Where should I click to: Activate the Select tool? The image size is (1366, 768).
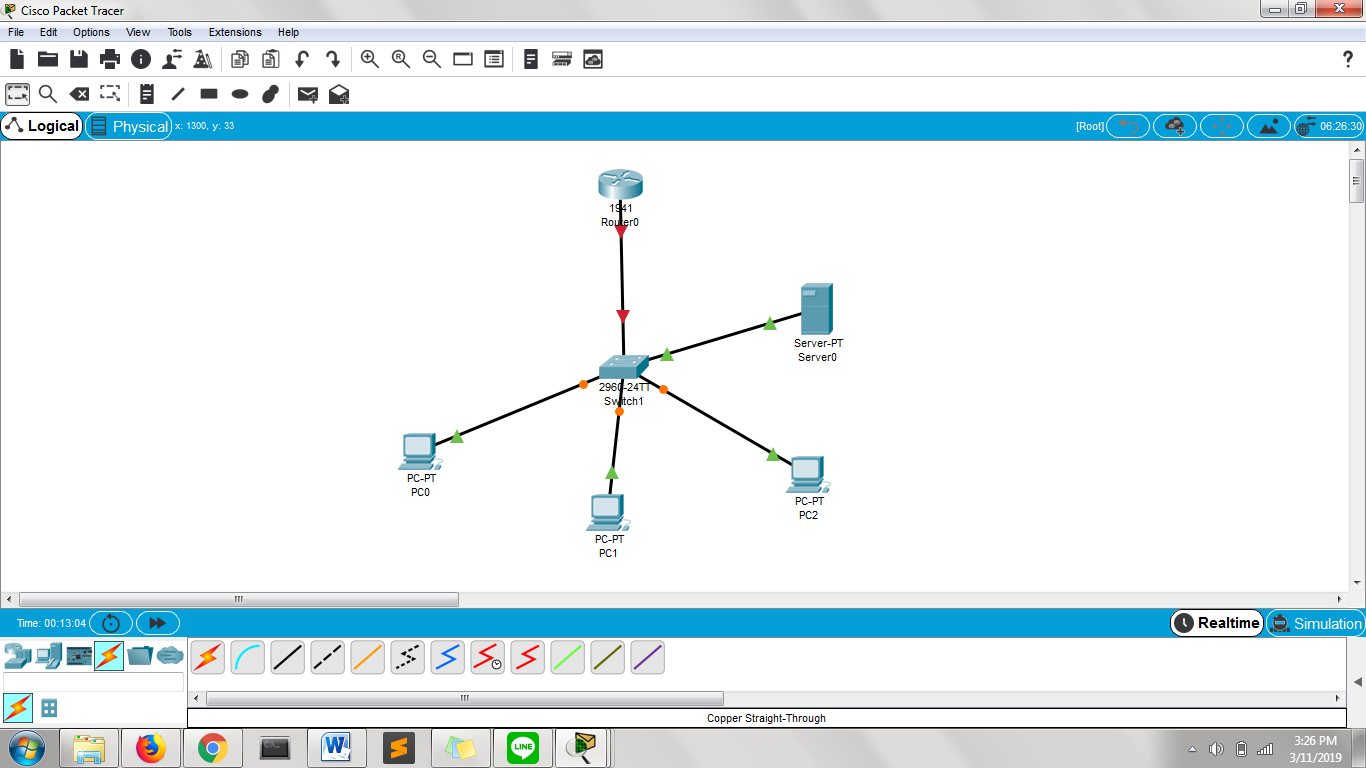click(x=17, y=94)
